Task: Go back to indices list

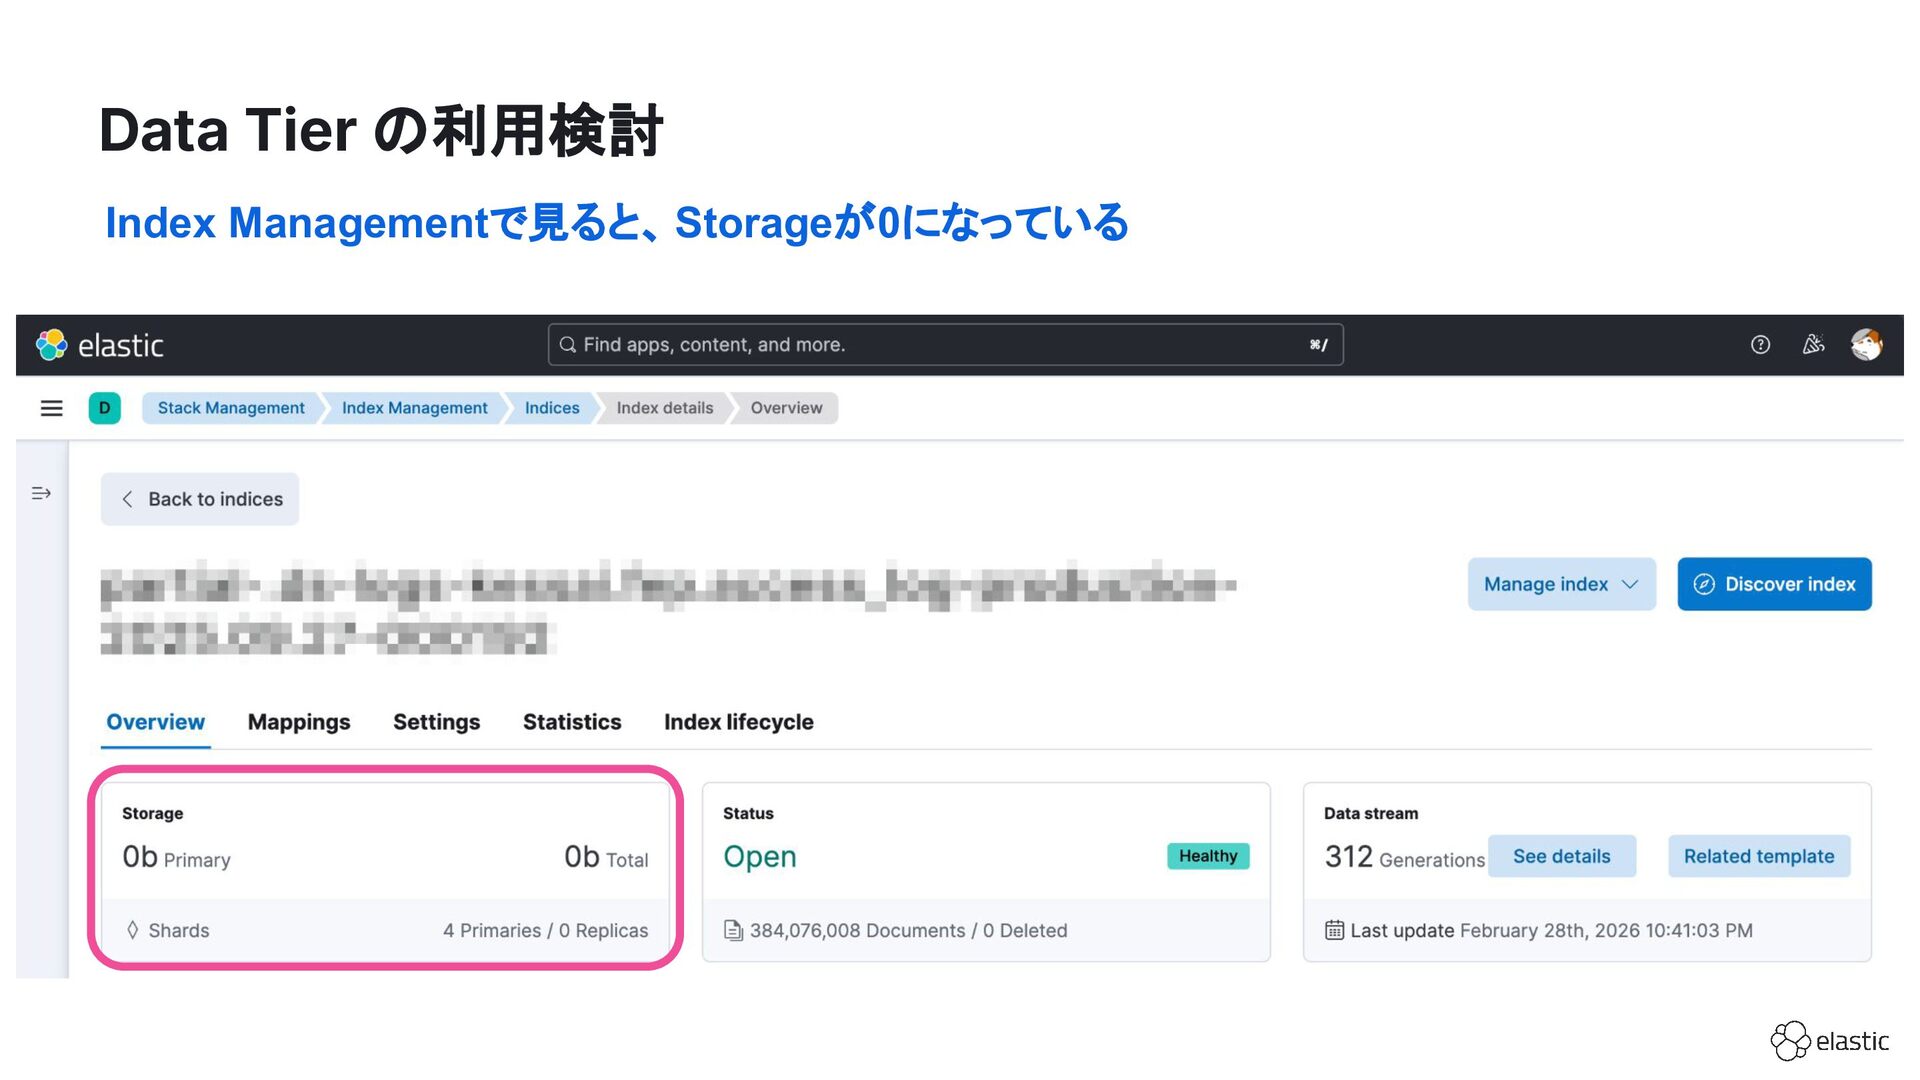Action: (x=200, y=499)
